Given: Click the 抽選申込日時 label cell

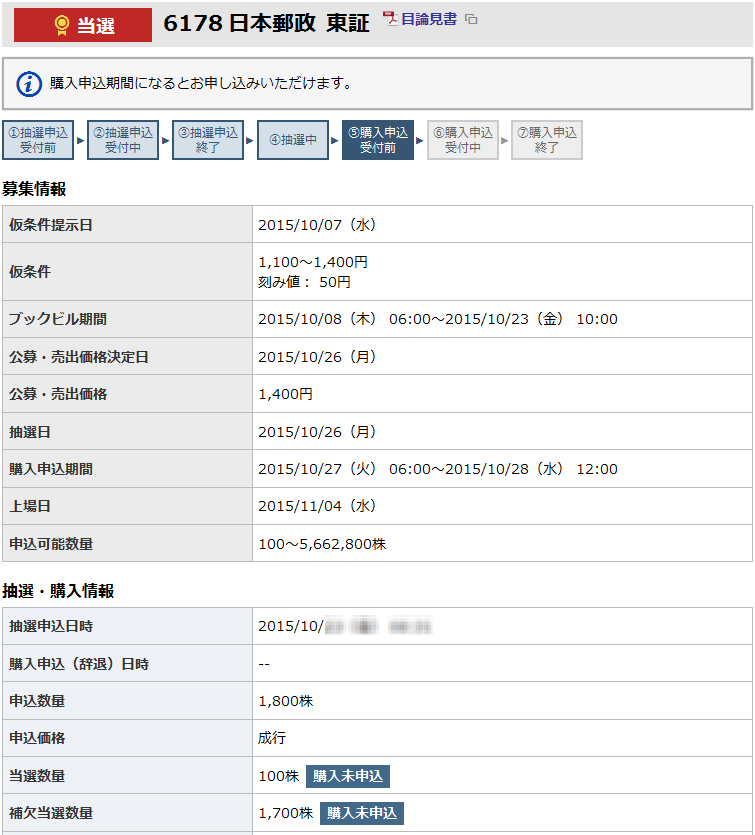Looking at the screenshot, I should [x=127, y=626].
